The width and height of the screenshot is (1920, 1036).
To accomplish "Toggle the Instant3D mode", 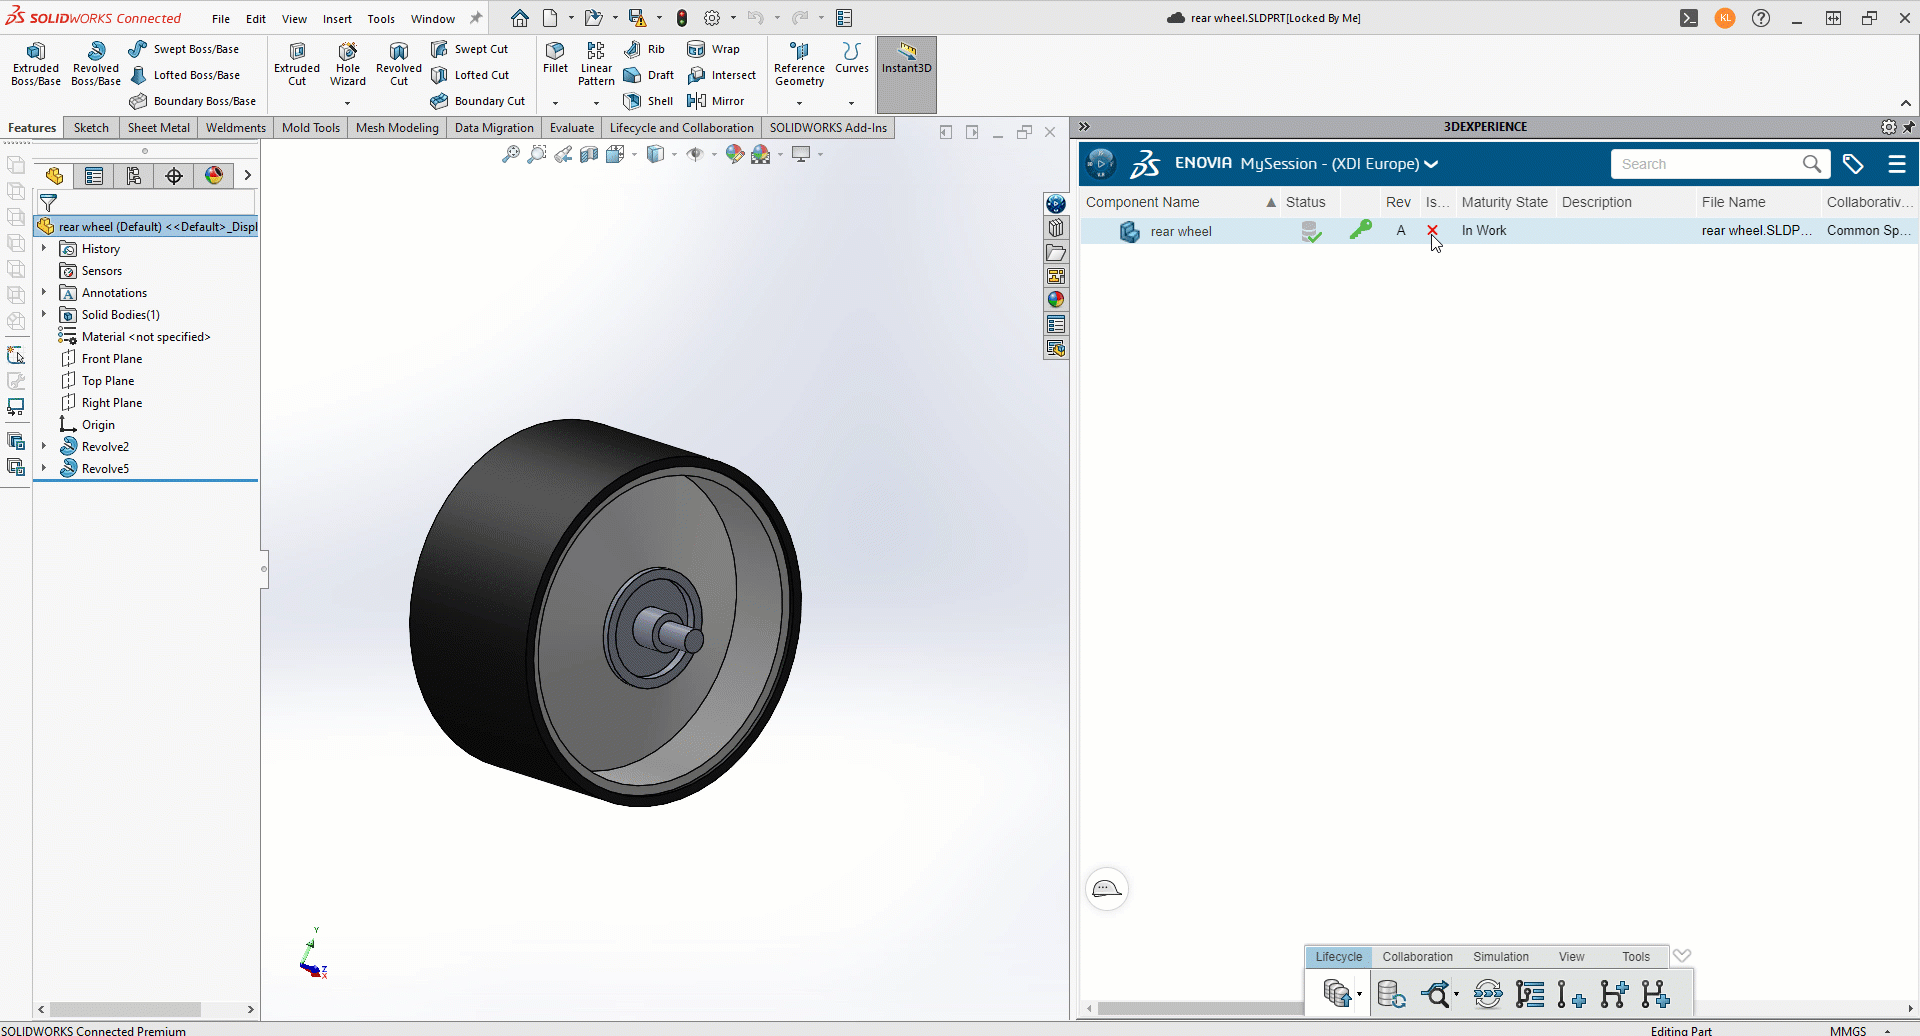I will (x=906, y=60).
